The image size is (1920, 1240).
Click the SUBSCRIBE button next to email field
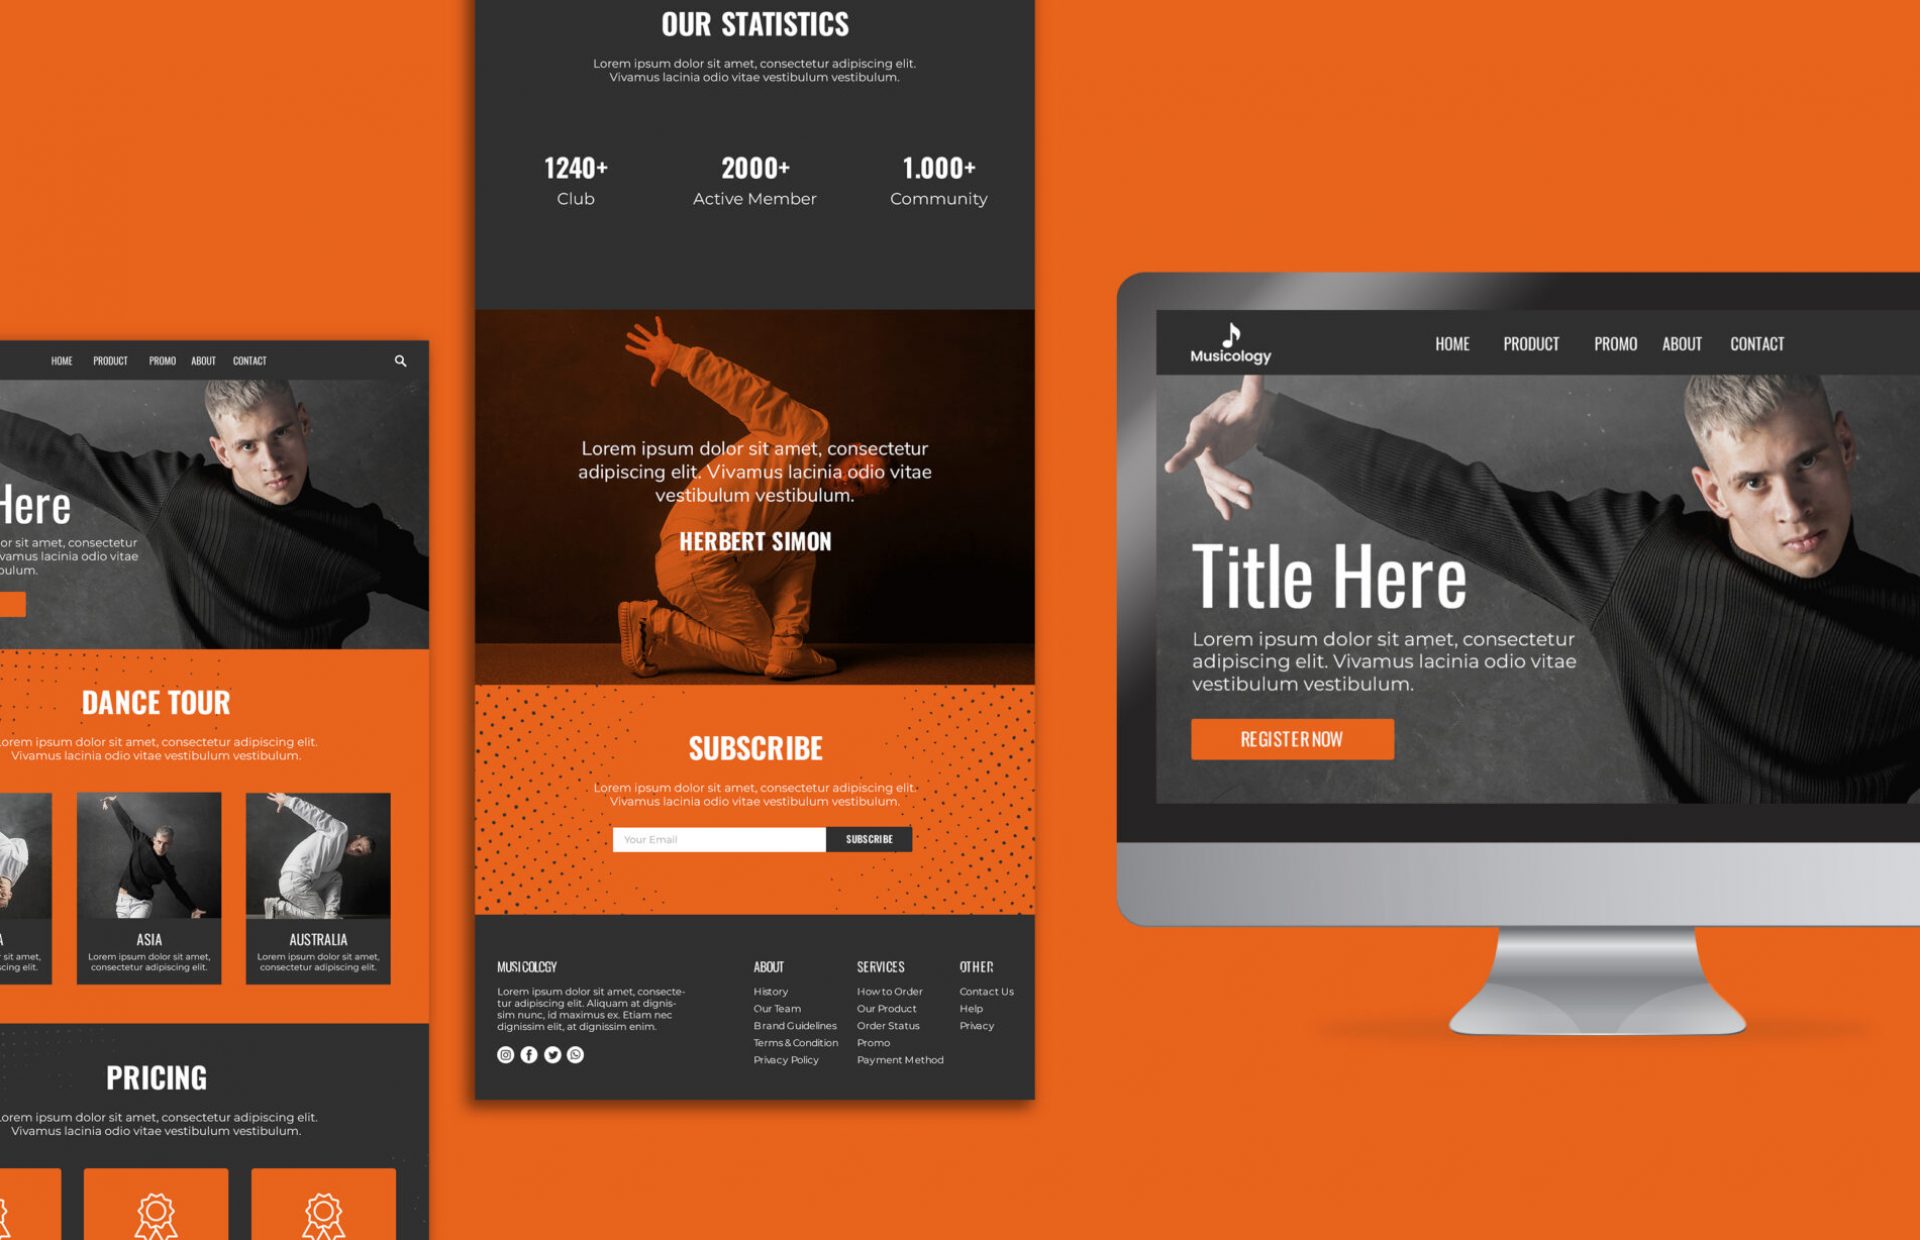(868, 836)
